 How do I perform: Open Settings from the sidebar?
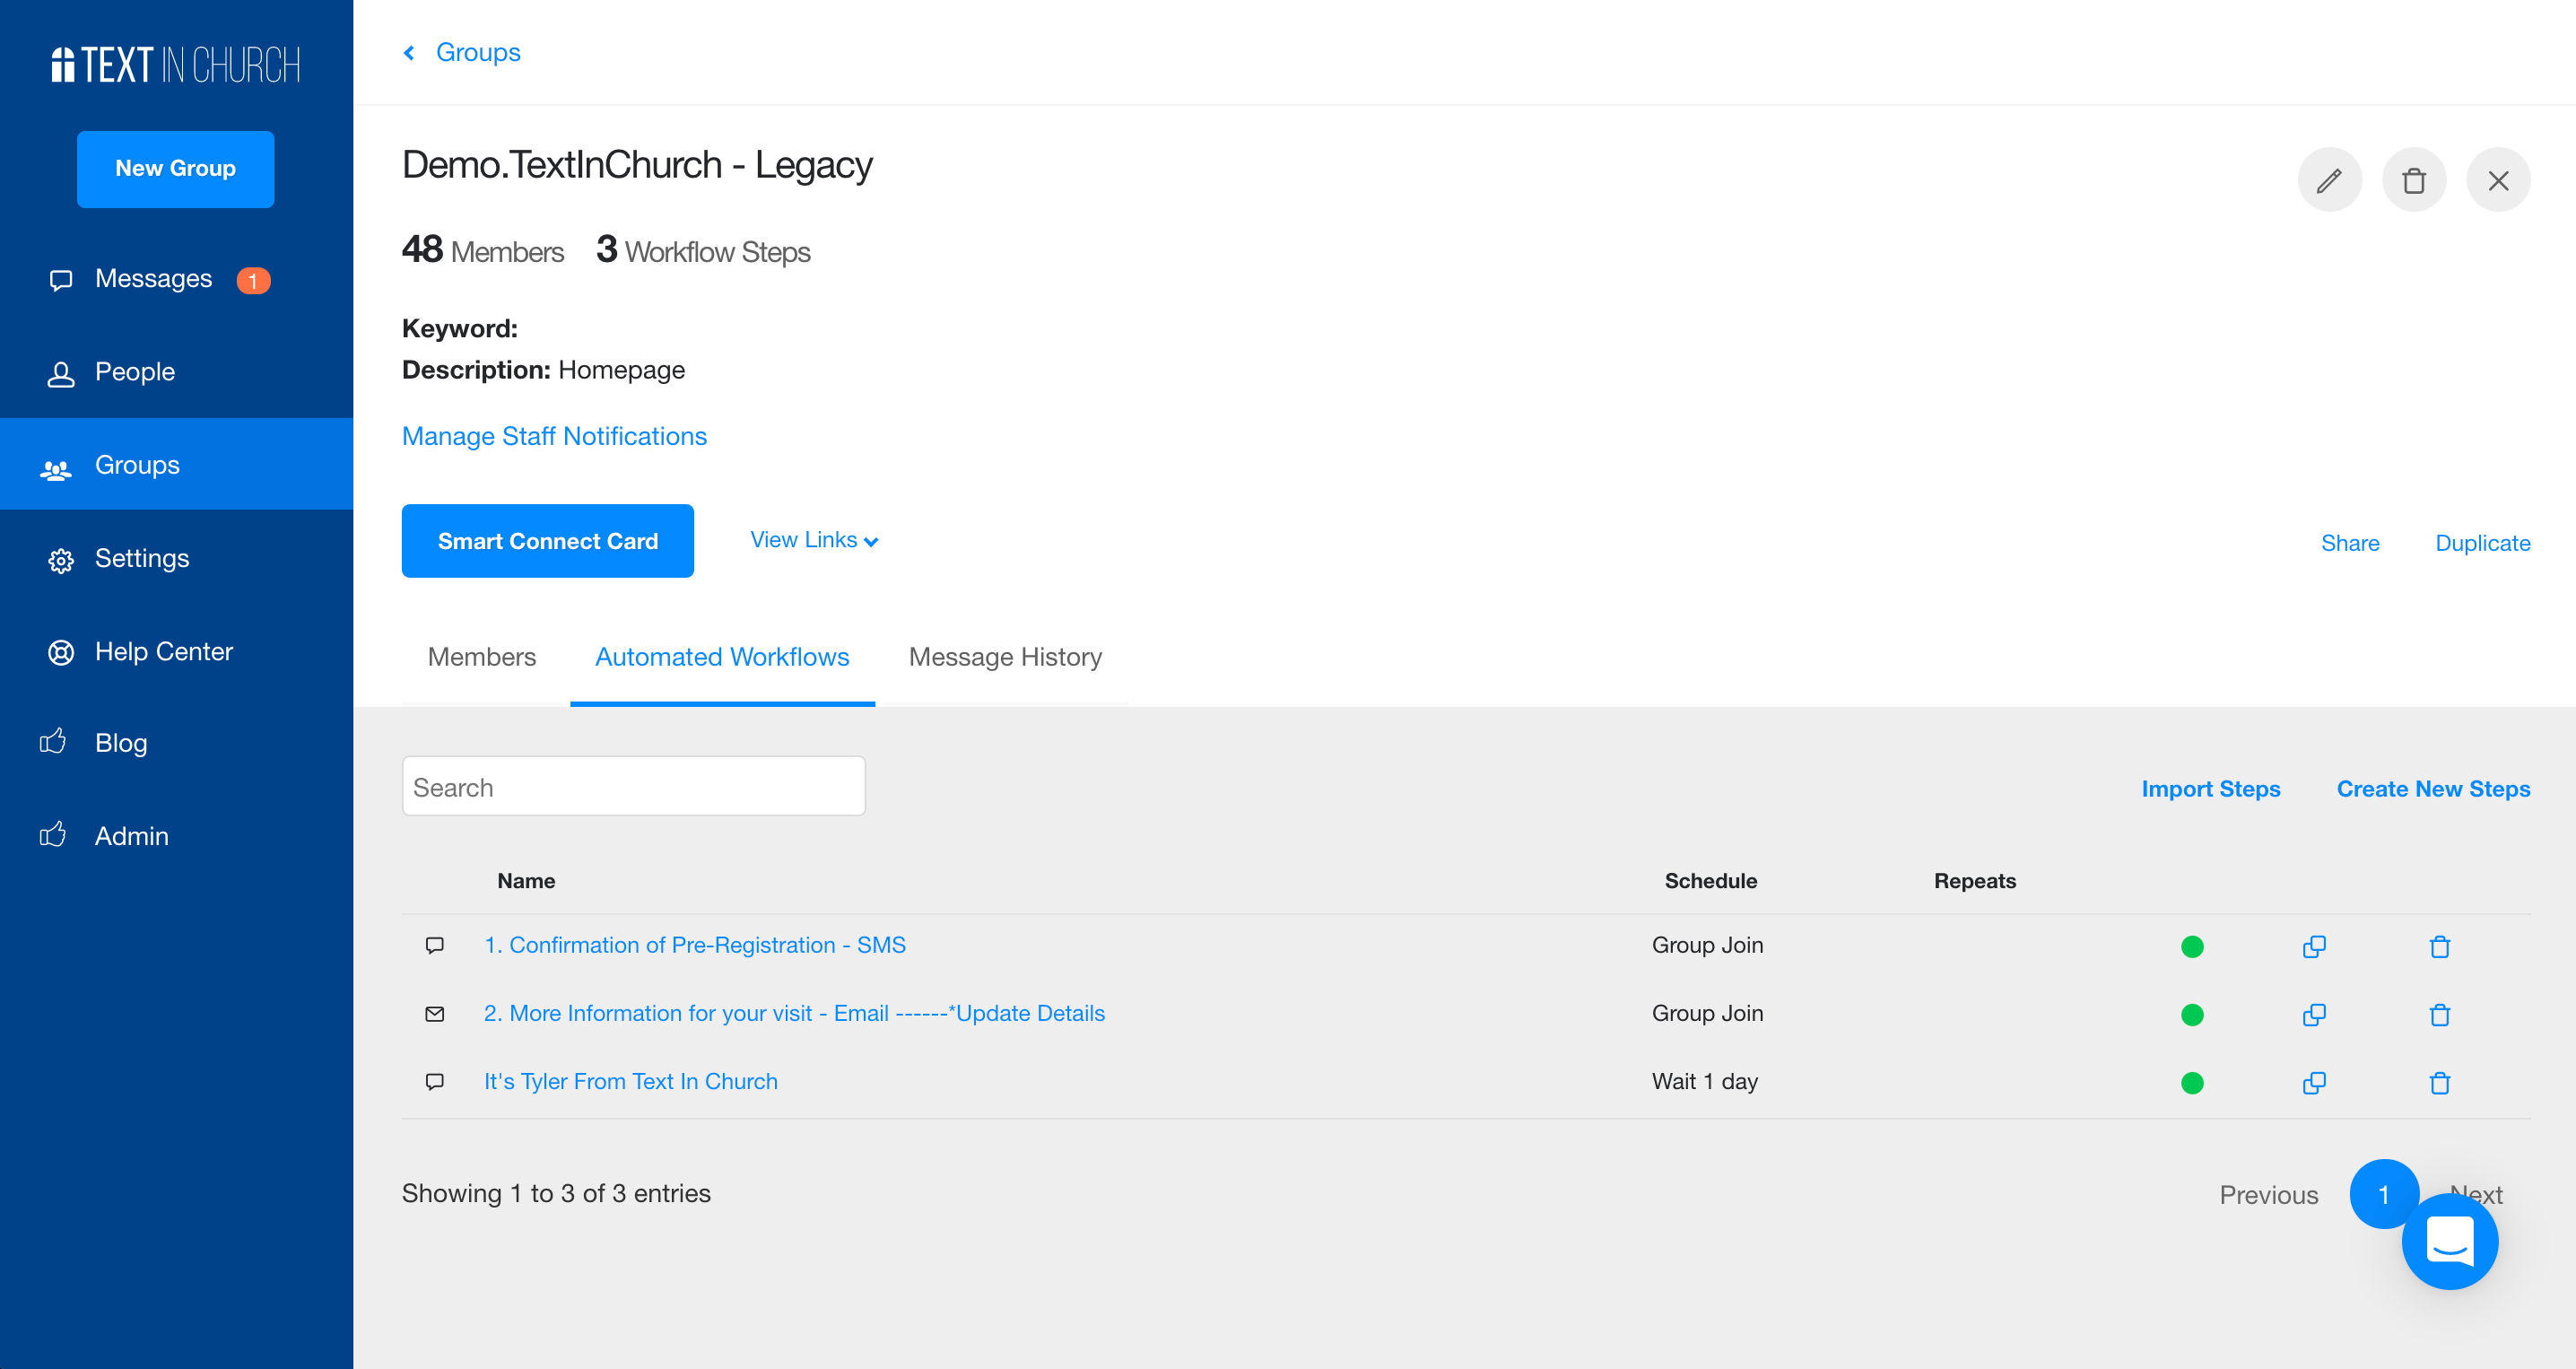[141, 558]
